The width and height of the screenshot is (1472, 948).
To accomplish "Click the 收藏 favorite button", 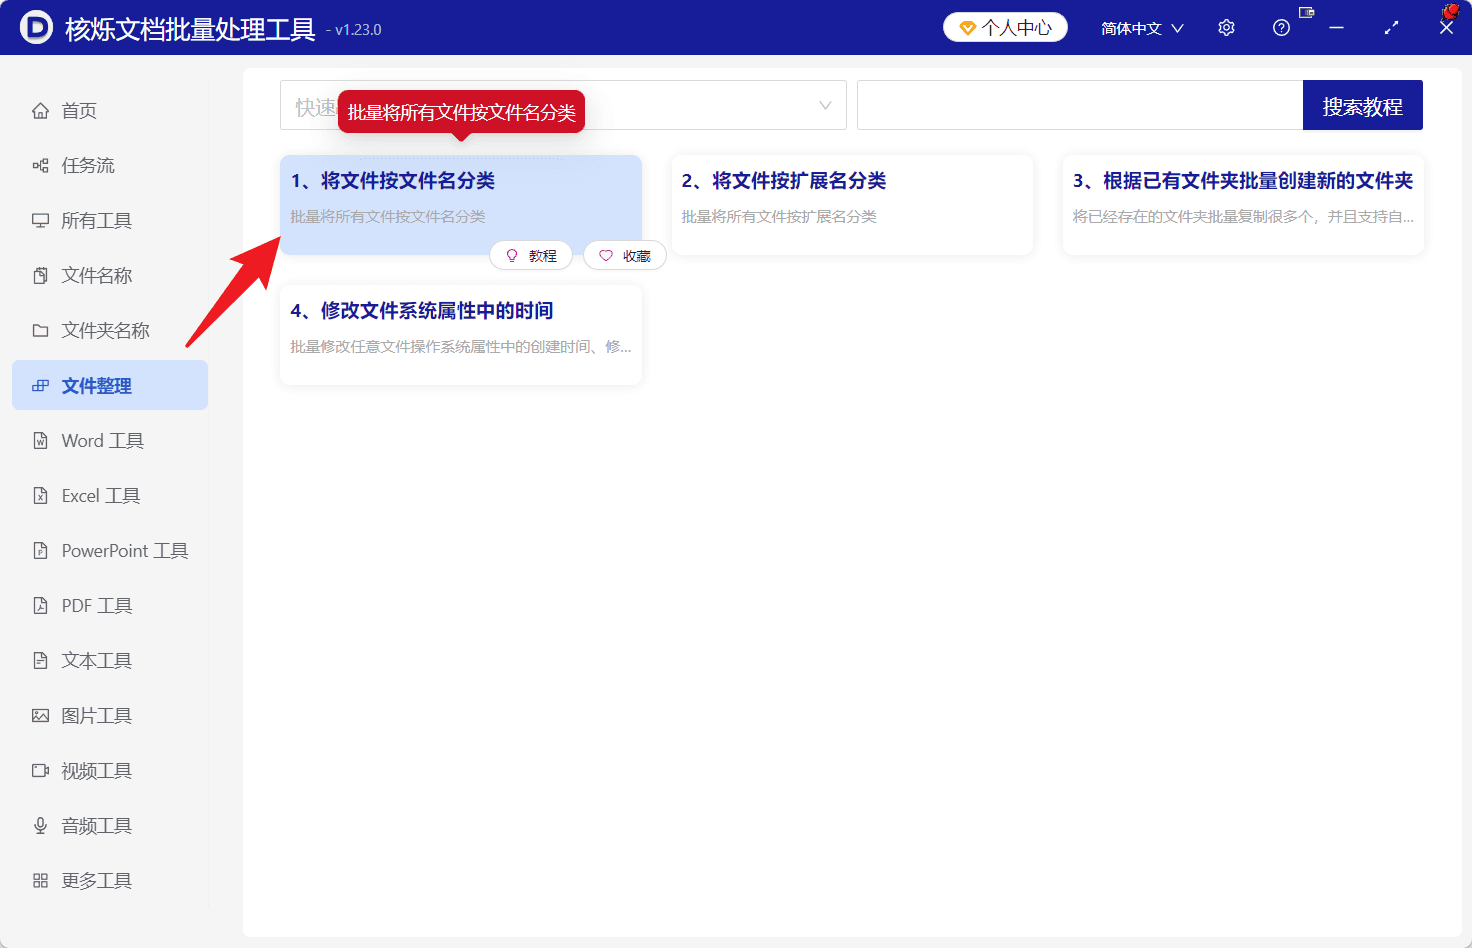I will [625, 256].
